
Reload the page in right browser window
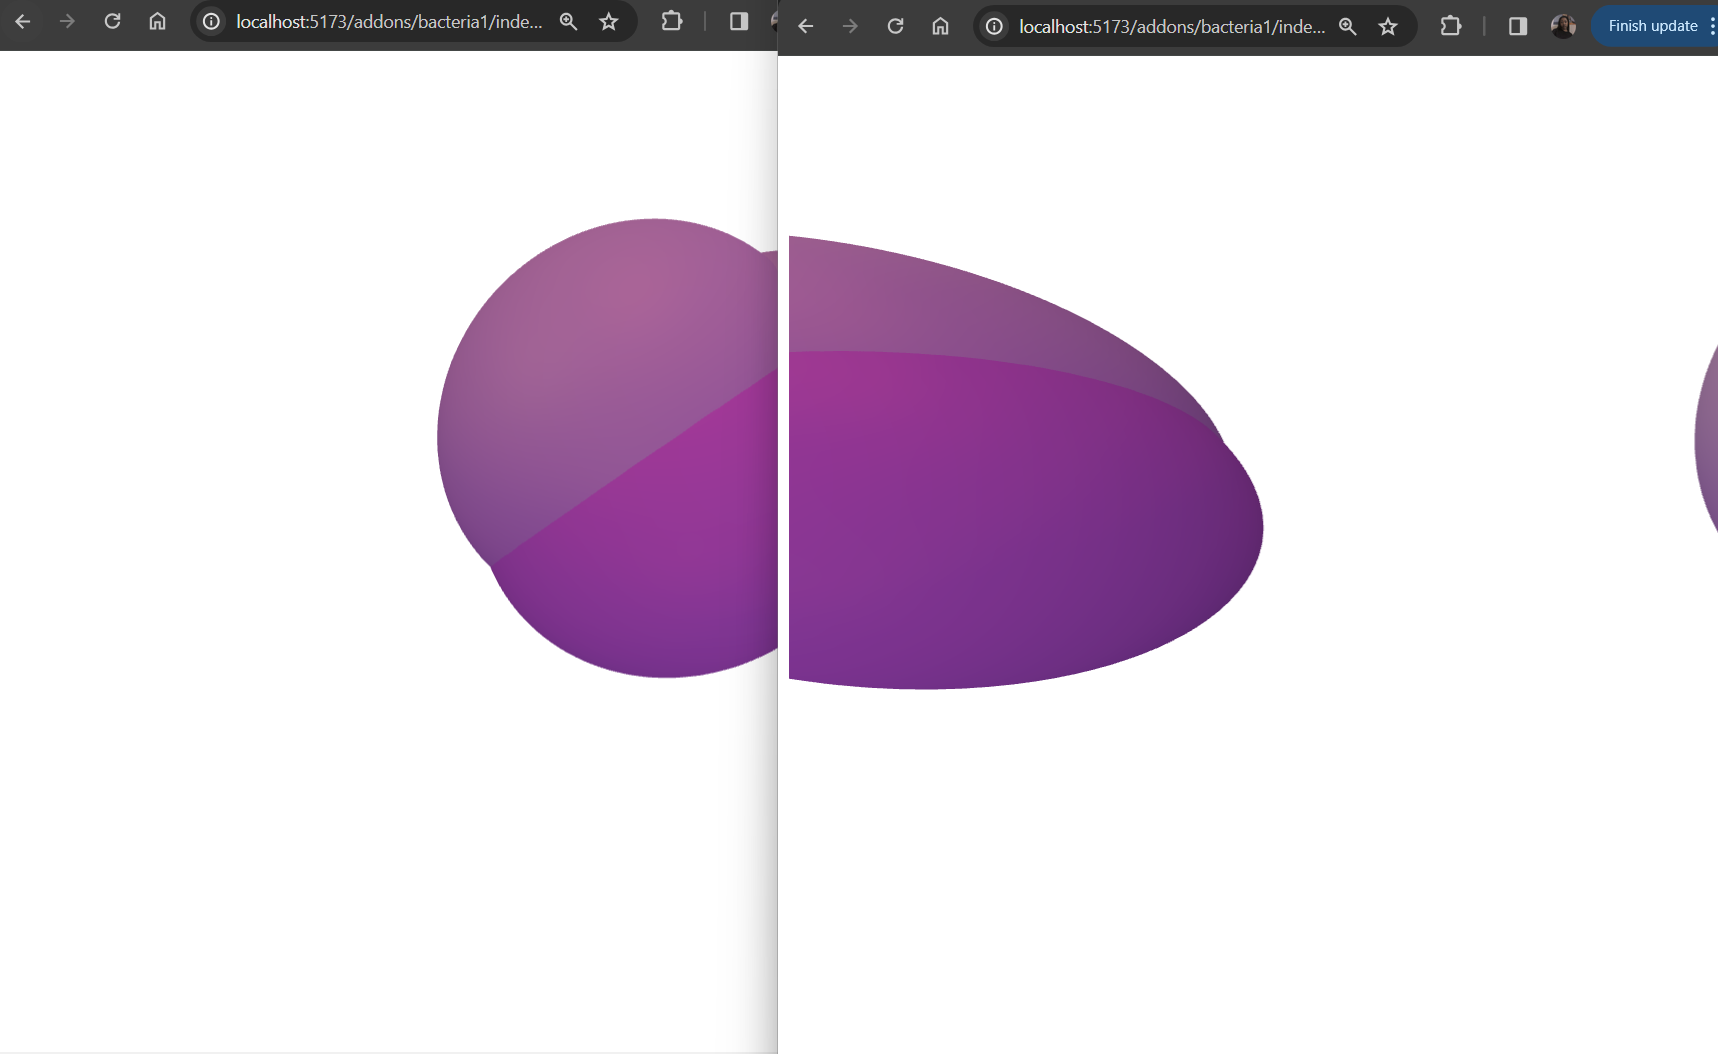[896, 26]
